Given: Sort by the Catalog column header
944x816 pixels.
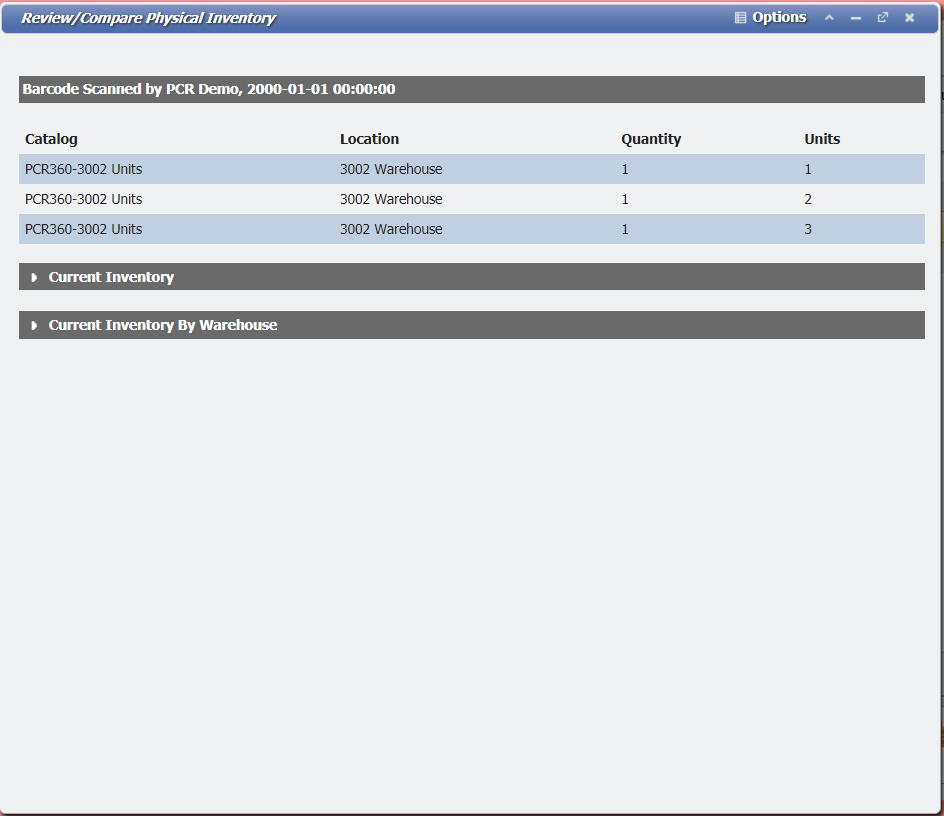Looking at the screenshot, I should pyautogui.click(x=51, y=139).
